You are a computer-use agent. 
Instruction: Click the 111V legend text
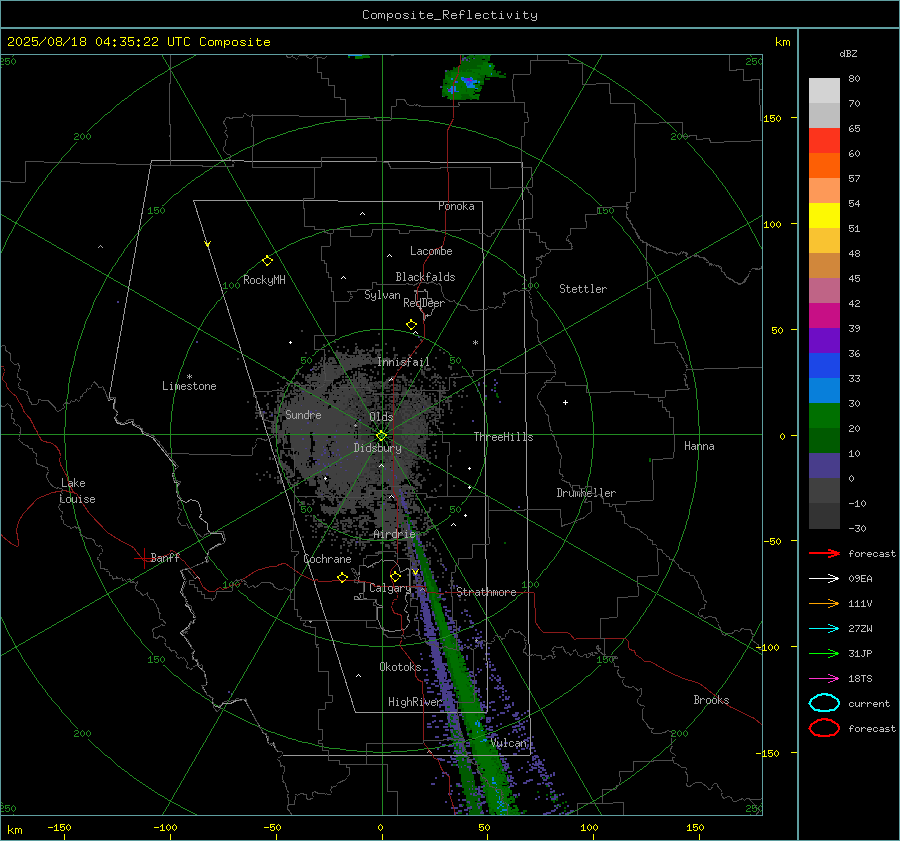(x=860, y=603)
